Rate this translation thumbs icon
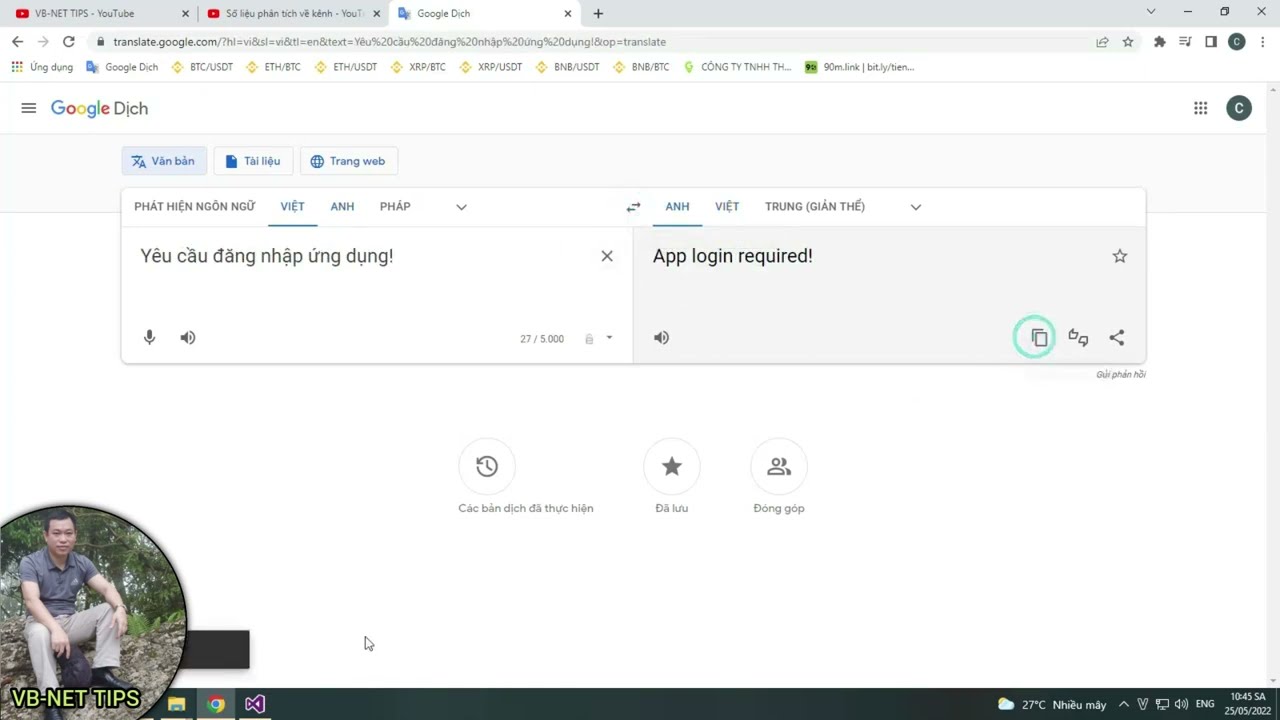Screen dimensions: 1280x720 1078,338
